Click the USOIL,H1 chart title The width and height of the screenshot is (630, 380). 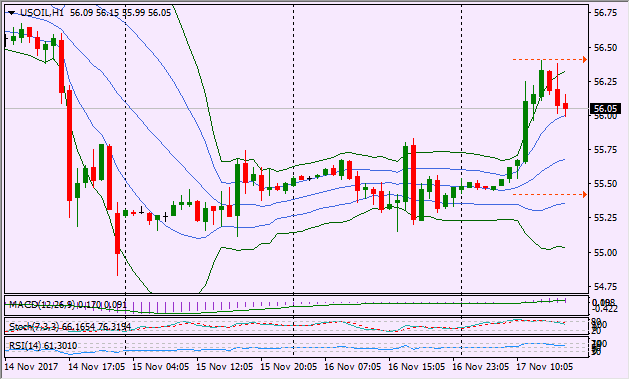pos(42,13)
